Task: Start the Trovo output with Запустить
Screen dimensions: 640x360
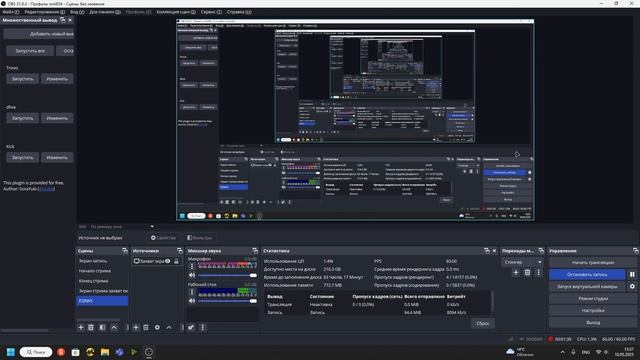Action: click(22, 79)
